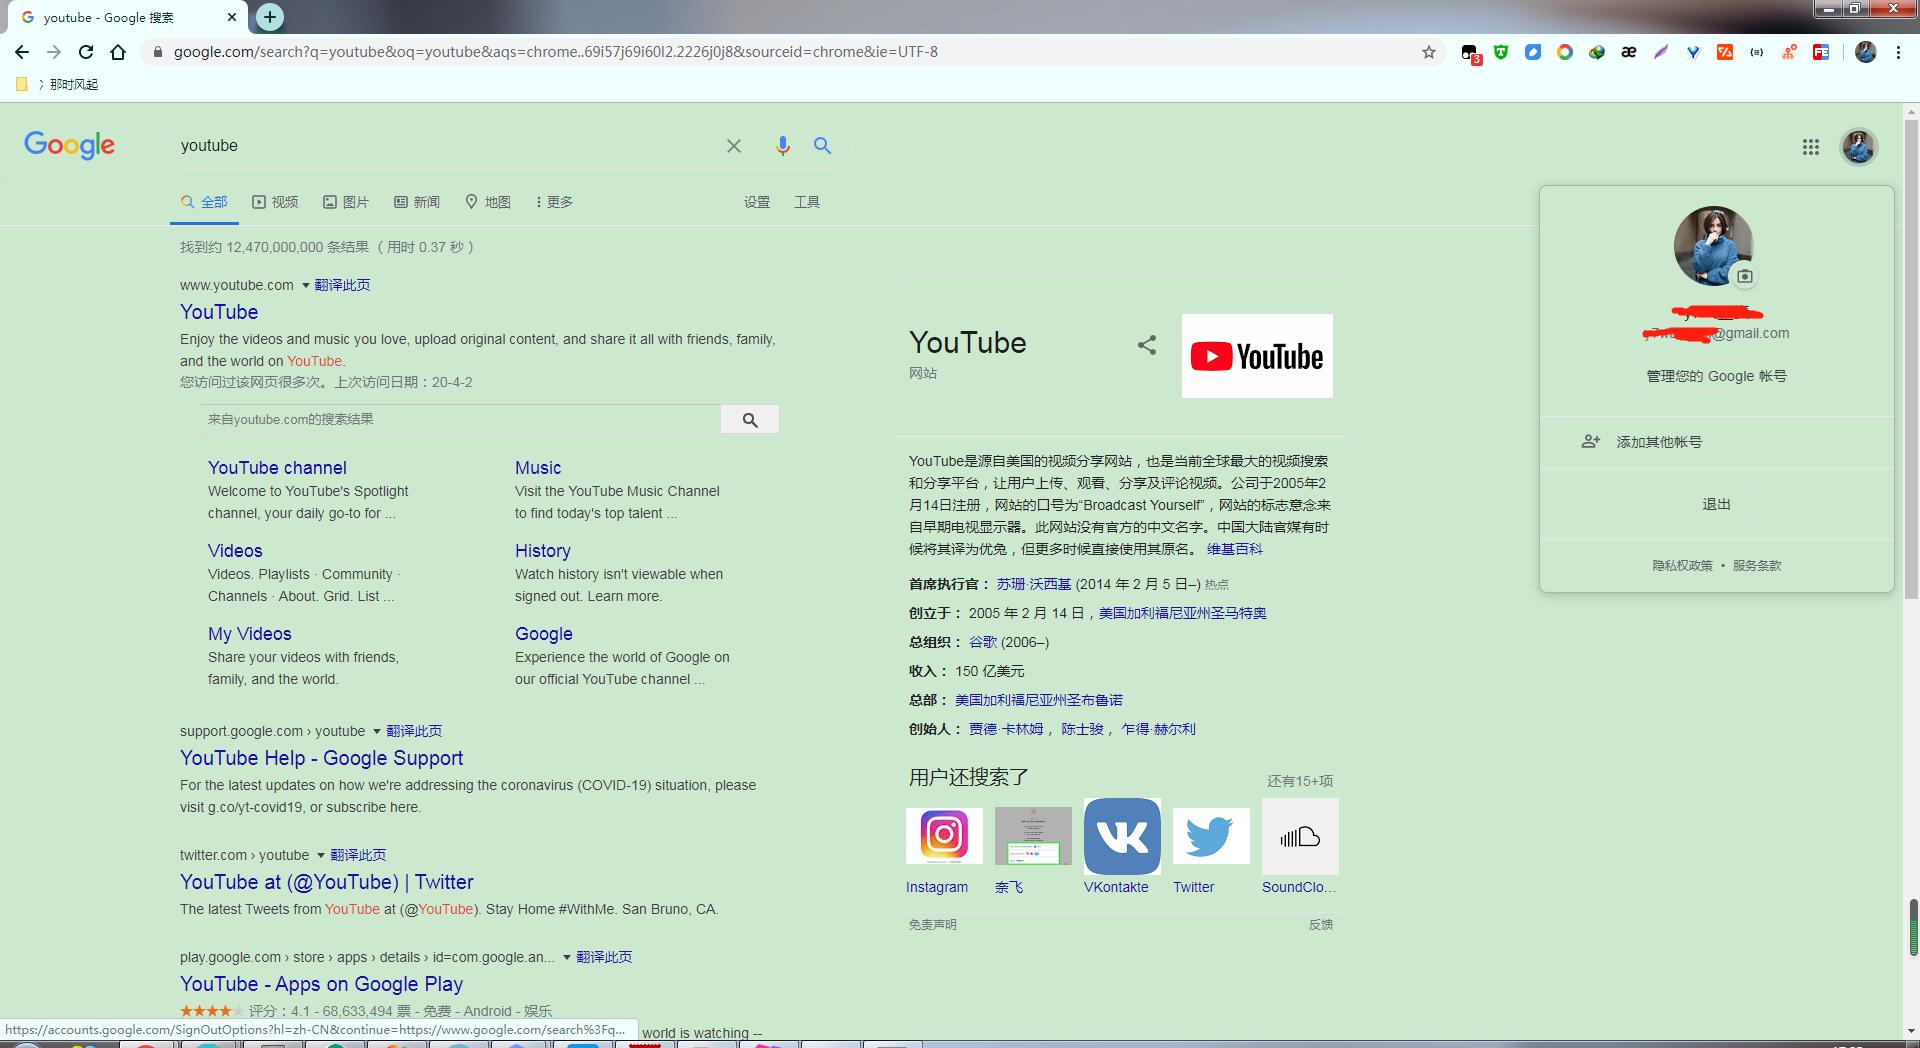1920x1048 pixels.
Task: Reload the page
Action: [85, 51]
